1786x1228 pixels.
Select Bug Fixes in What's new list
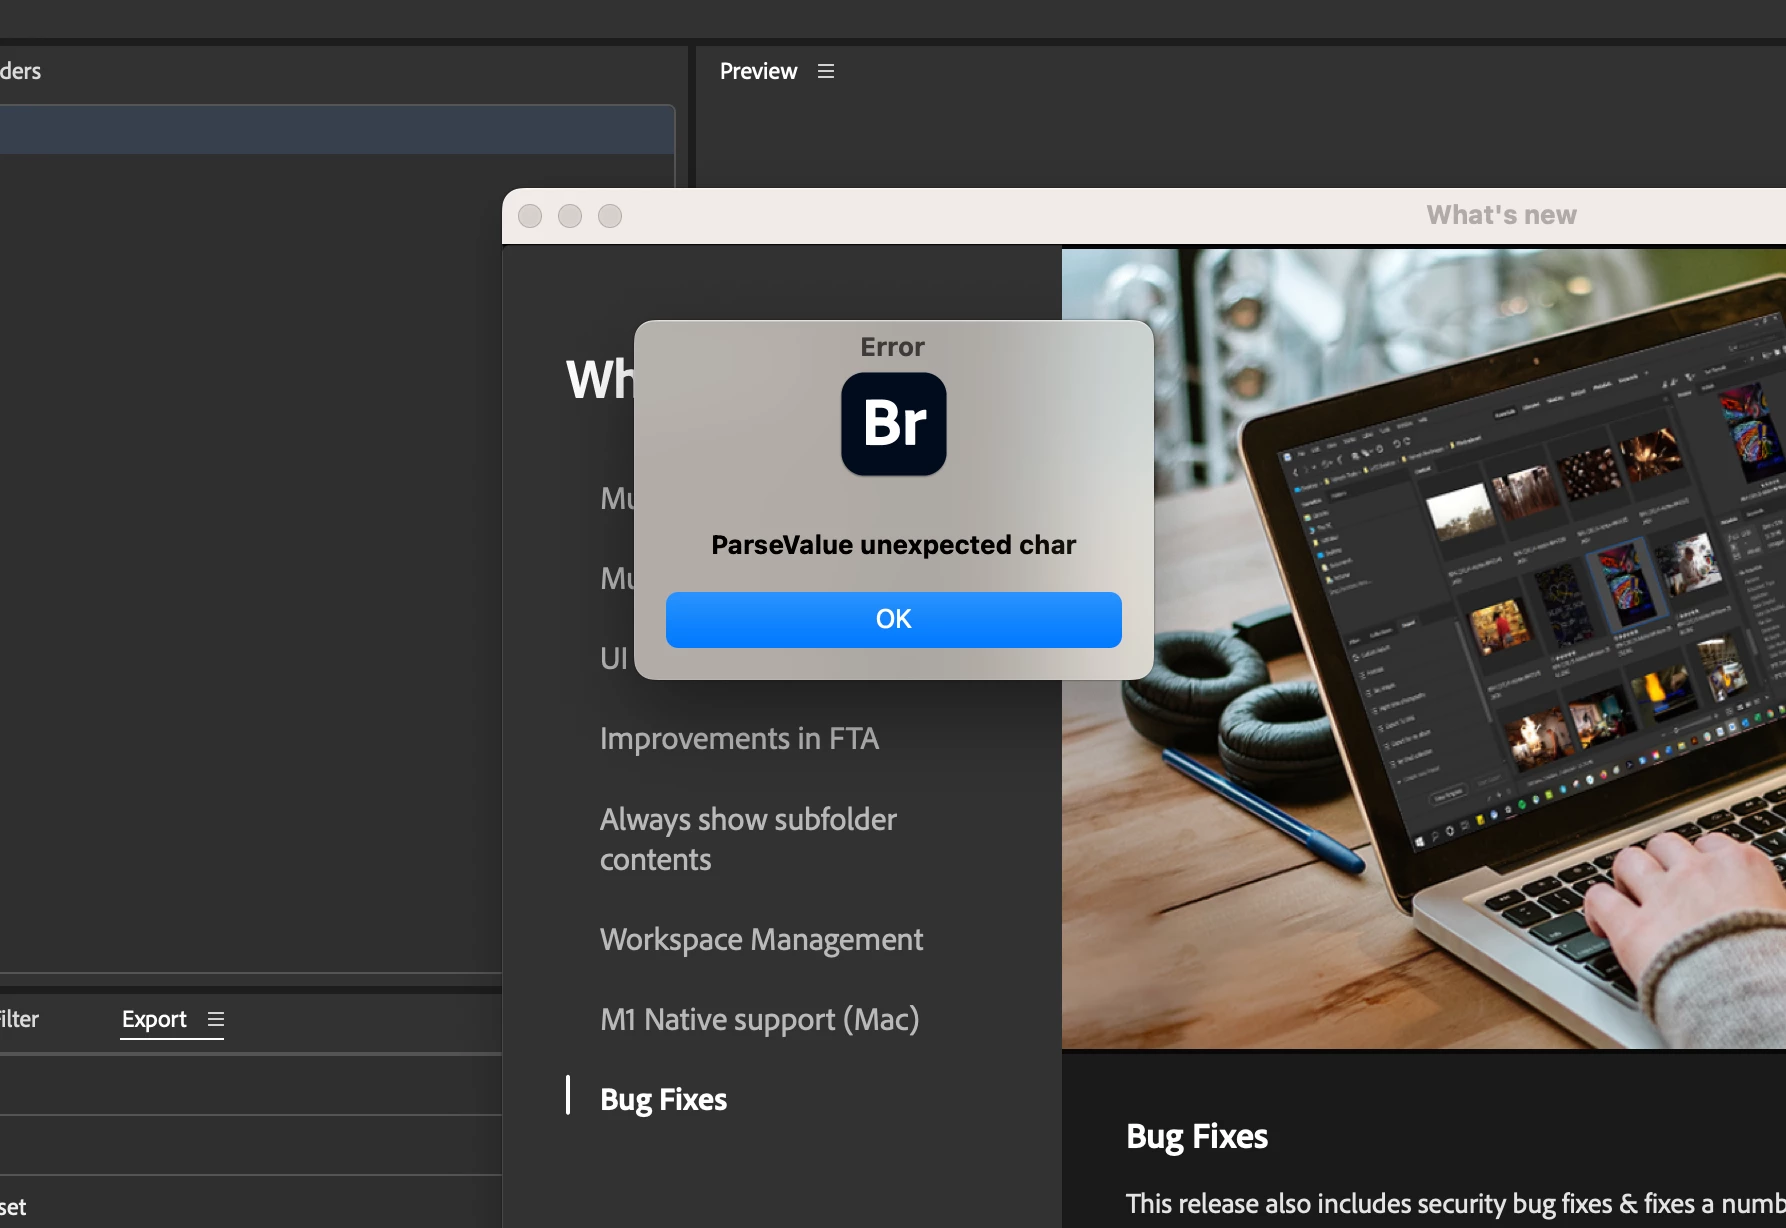(x=663, y=1099)
